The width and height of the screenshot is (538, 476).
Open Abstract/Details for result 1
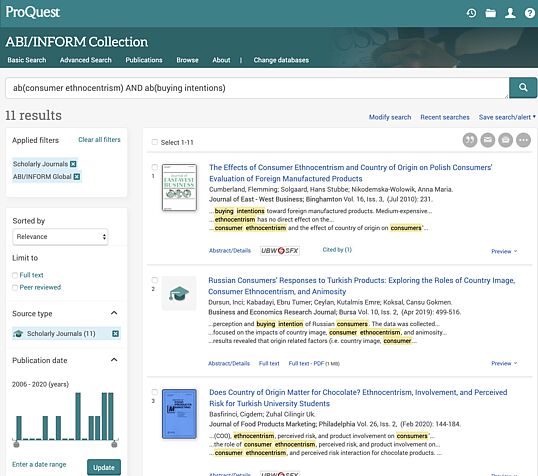point(230,251)
